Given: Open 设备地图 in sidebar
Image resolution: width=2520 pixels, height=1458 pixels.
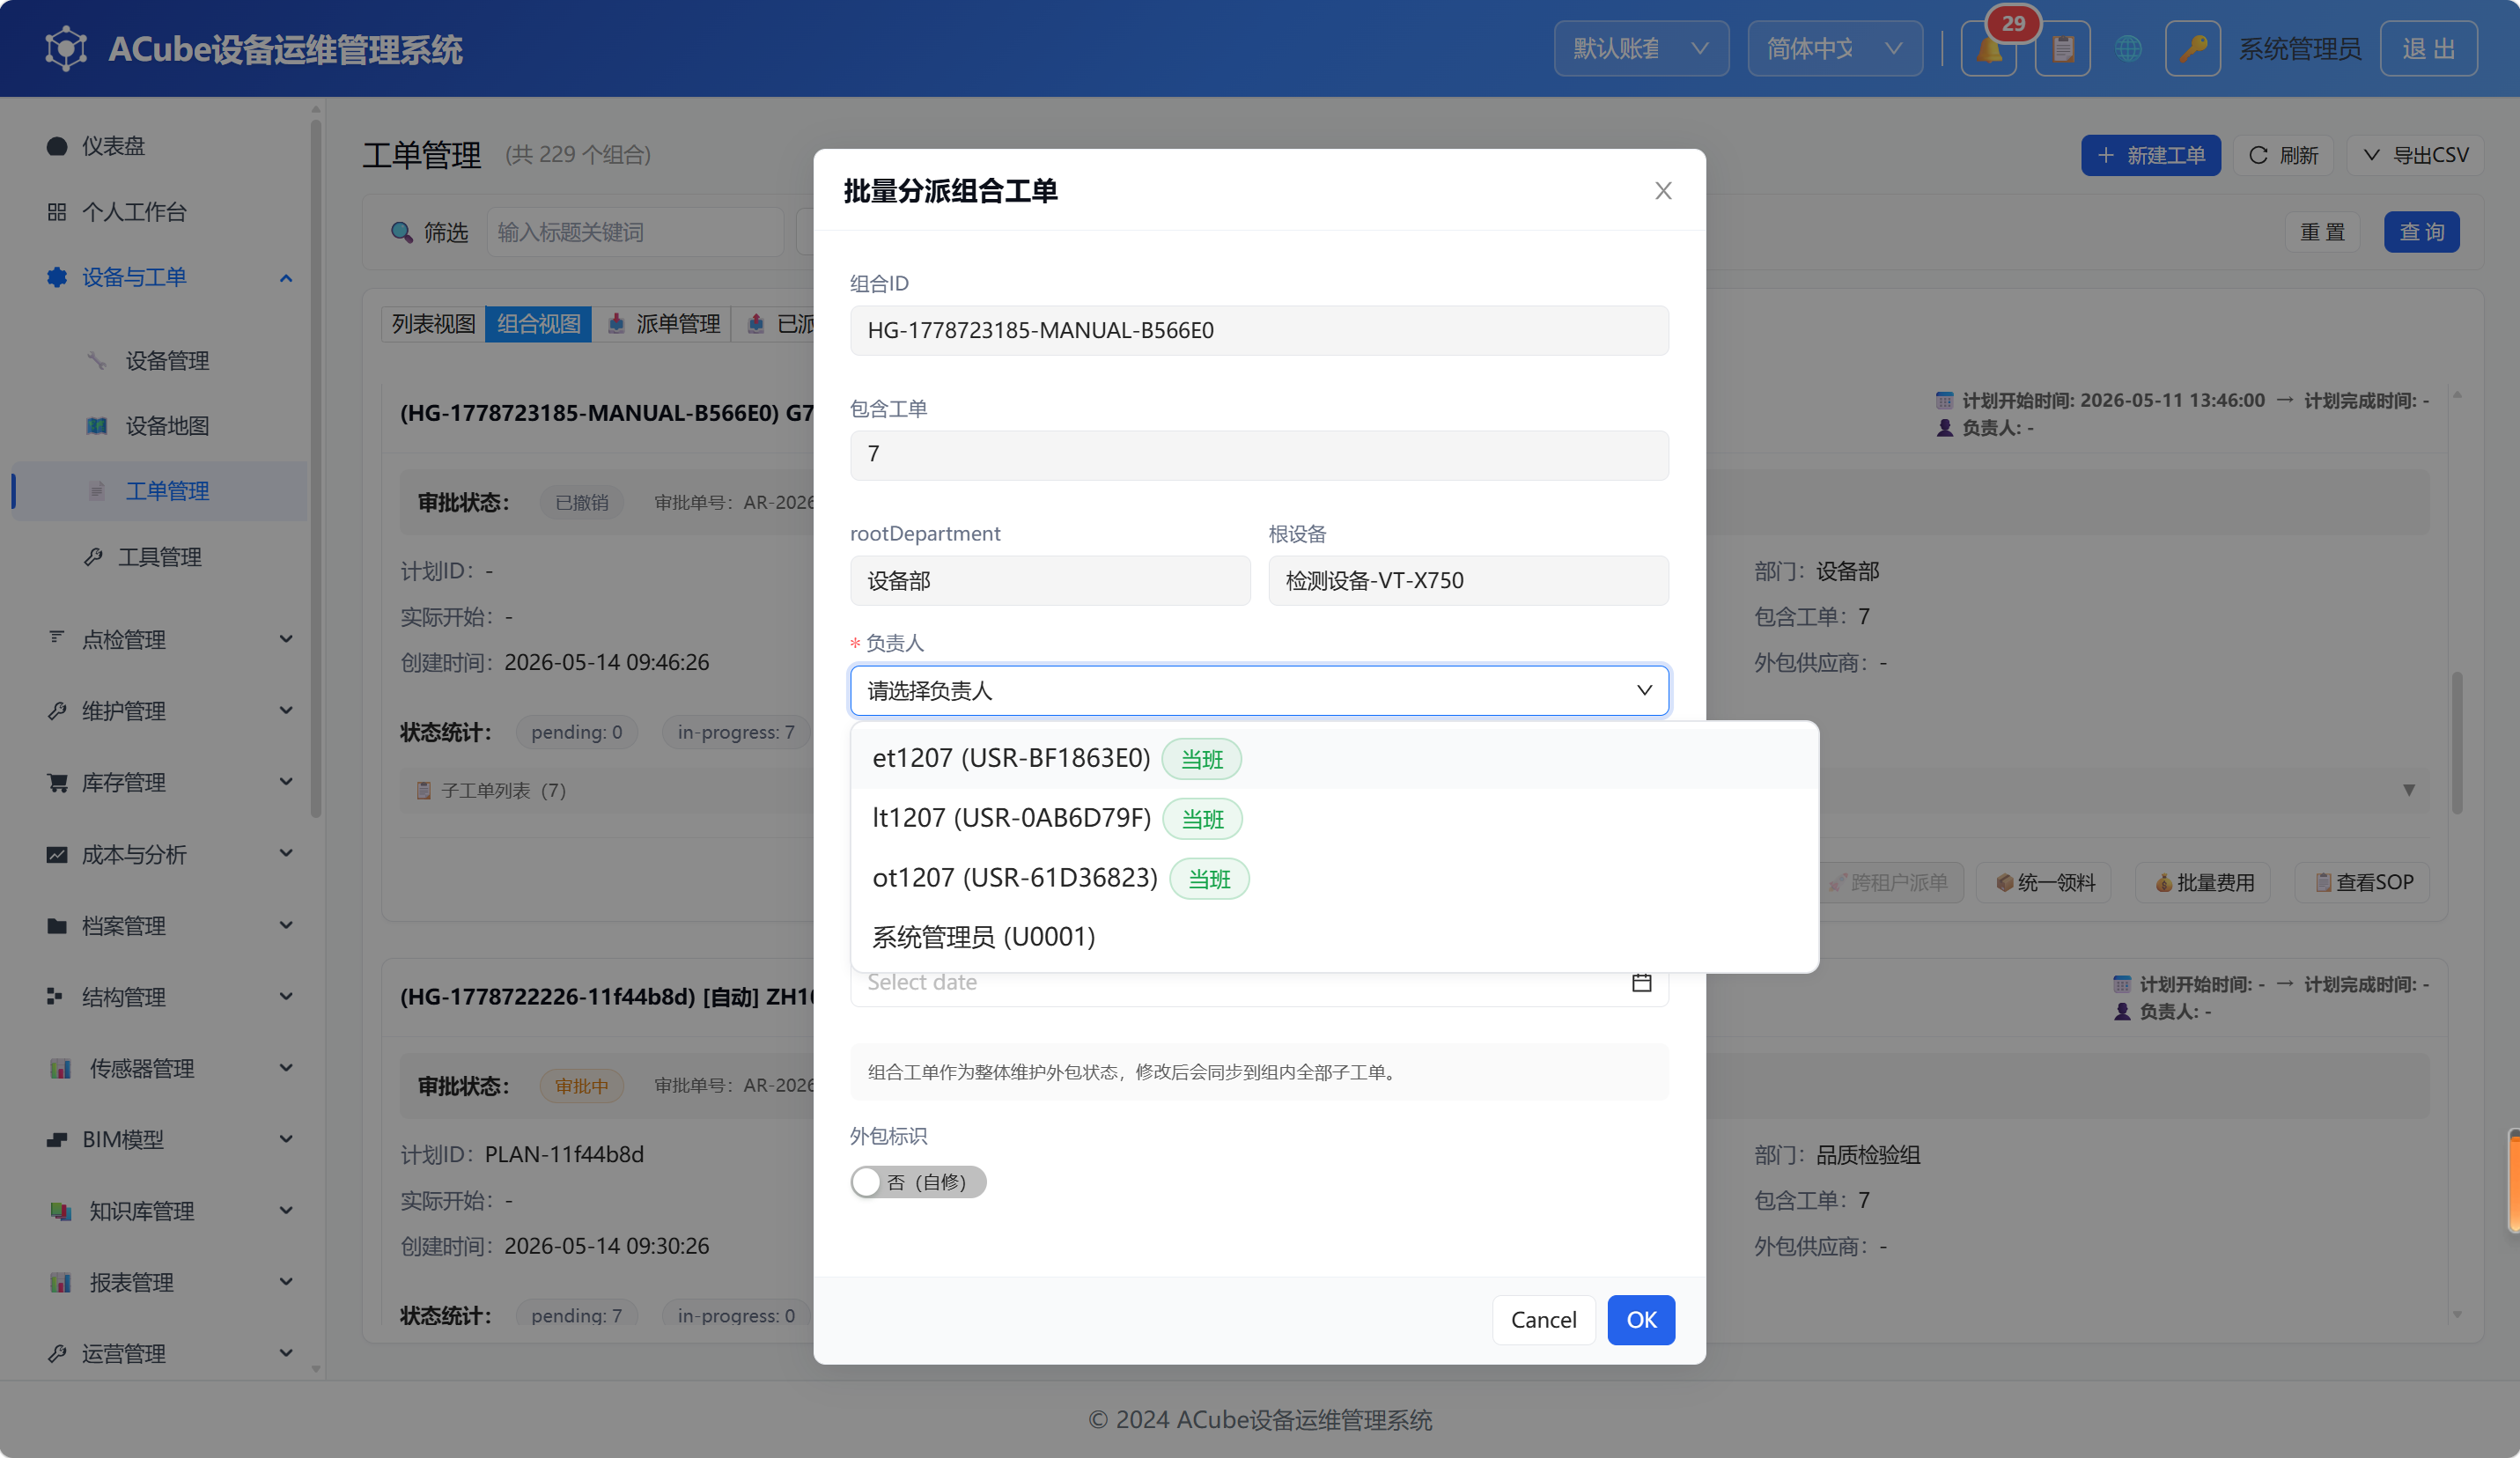Looking at the screenshot, I should point(167,426).
